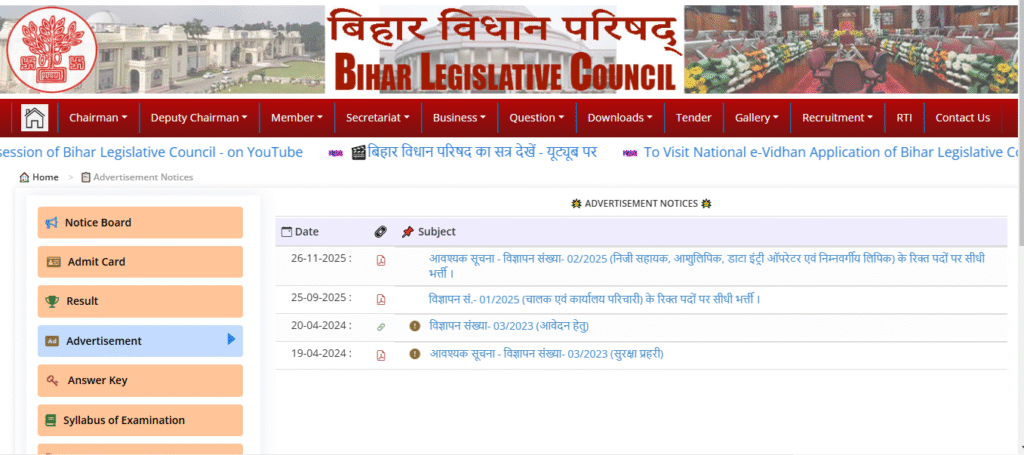
Task: Click the megaphone icon on Notice Board
Action: click(x=52, y=223)
